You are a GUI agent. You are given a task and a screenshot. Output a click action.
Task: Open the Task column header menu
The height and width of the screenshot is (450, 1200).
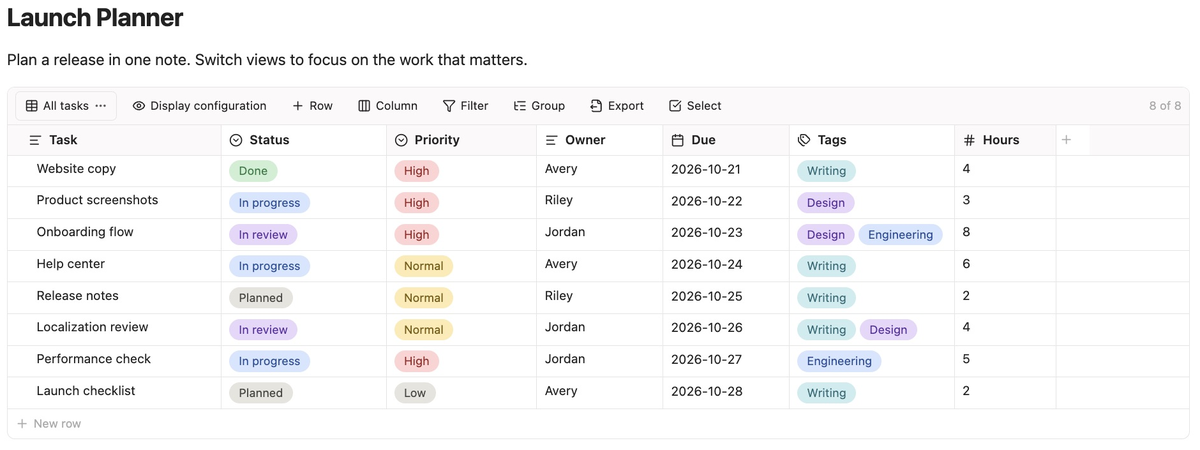coord(114,140)
